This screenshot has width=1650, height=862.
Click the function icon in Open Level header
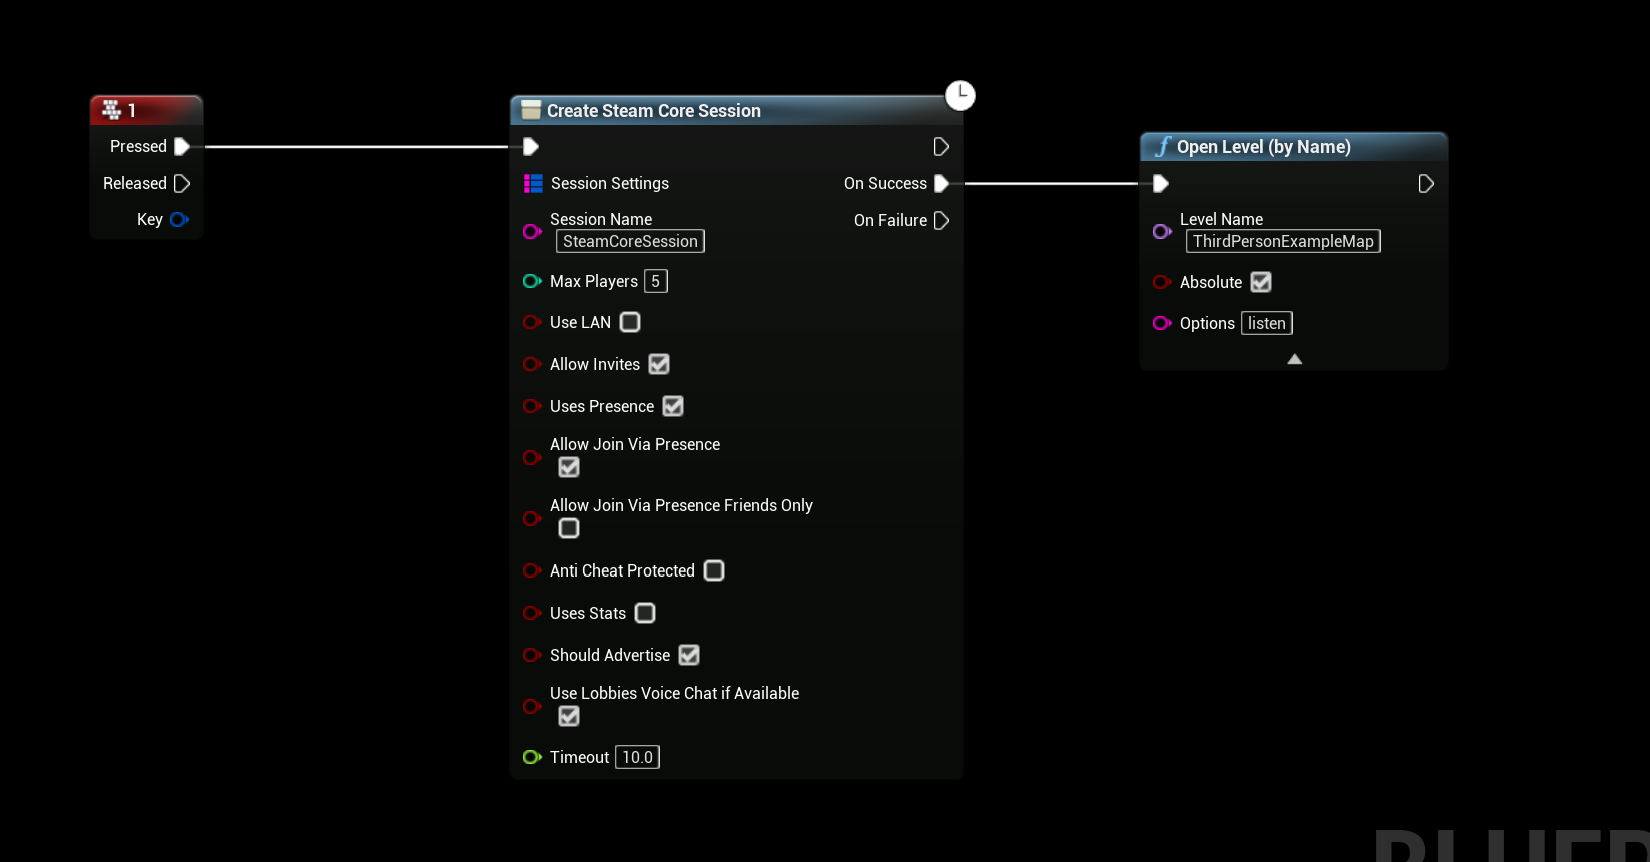[x=1163, y=147]
